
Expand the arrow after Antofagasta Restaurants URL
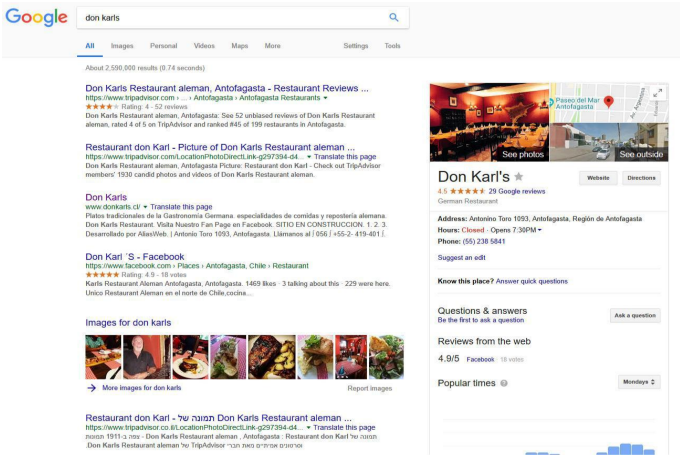tap(325, 98)
